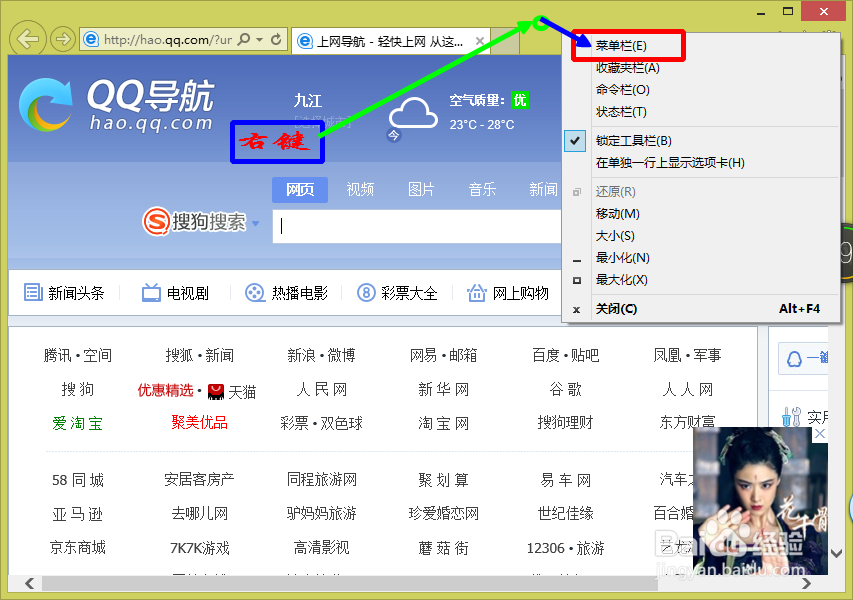Click the search text input box

(x=417, y=226)
